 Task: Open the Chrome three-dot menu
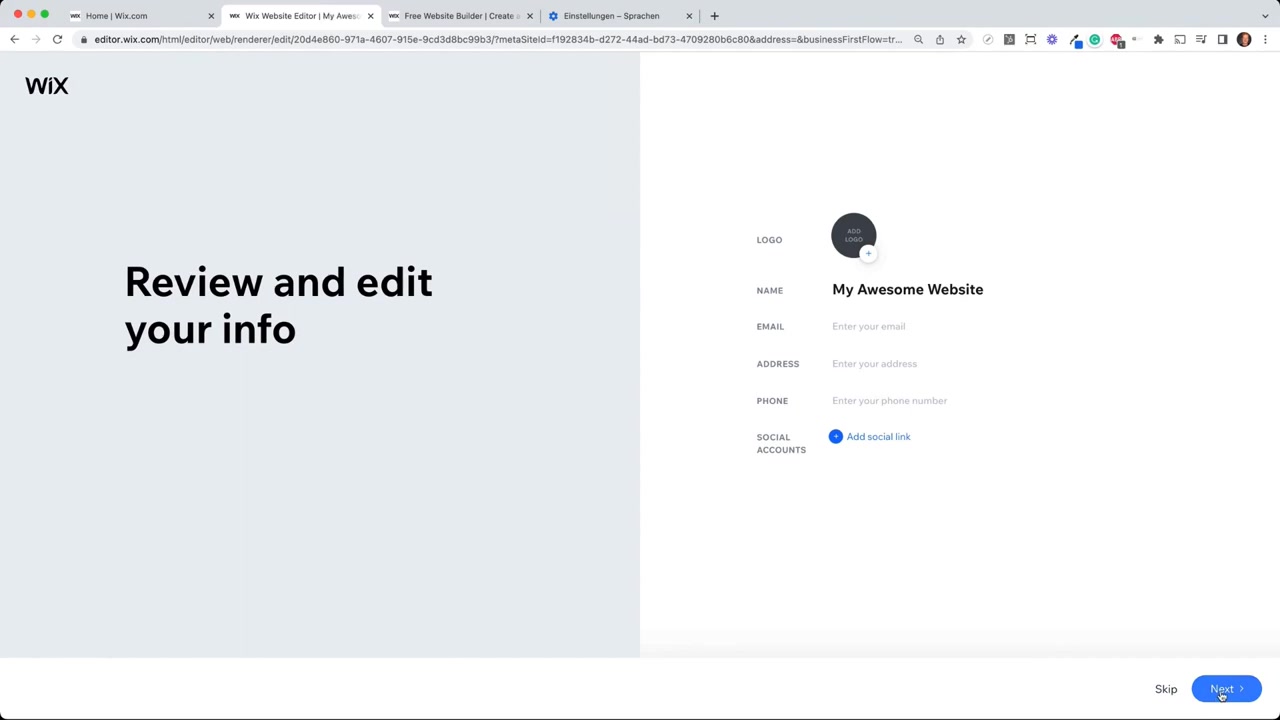coord(1265,40)
